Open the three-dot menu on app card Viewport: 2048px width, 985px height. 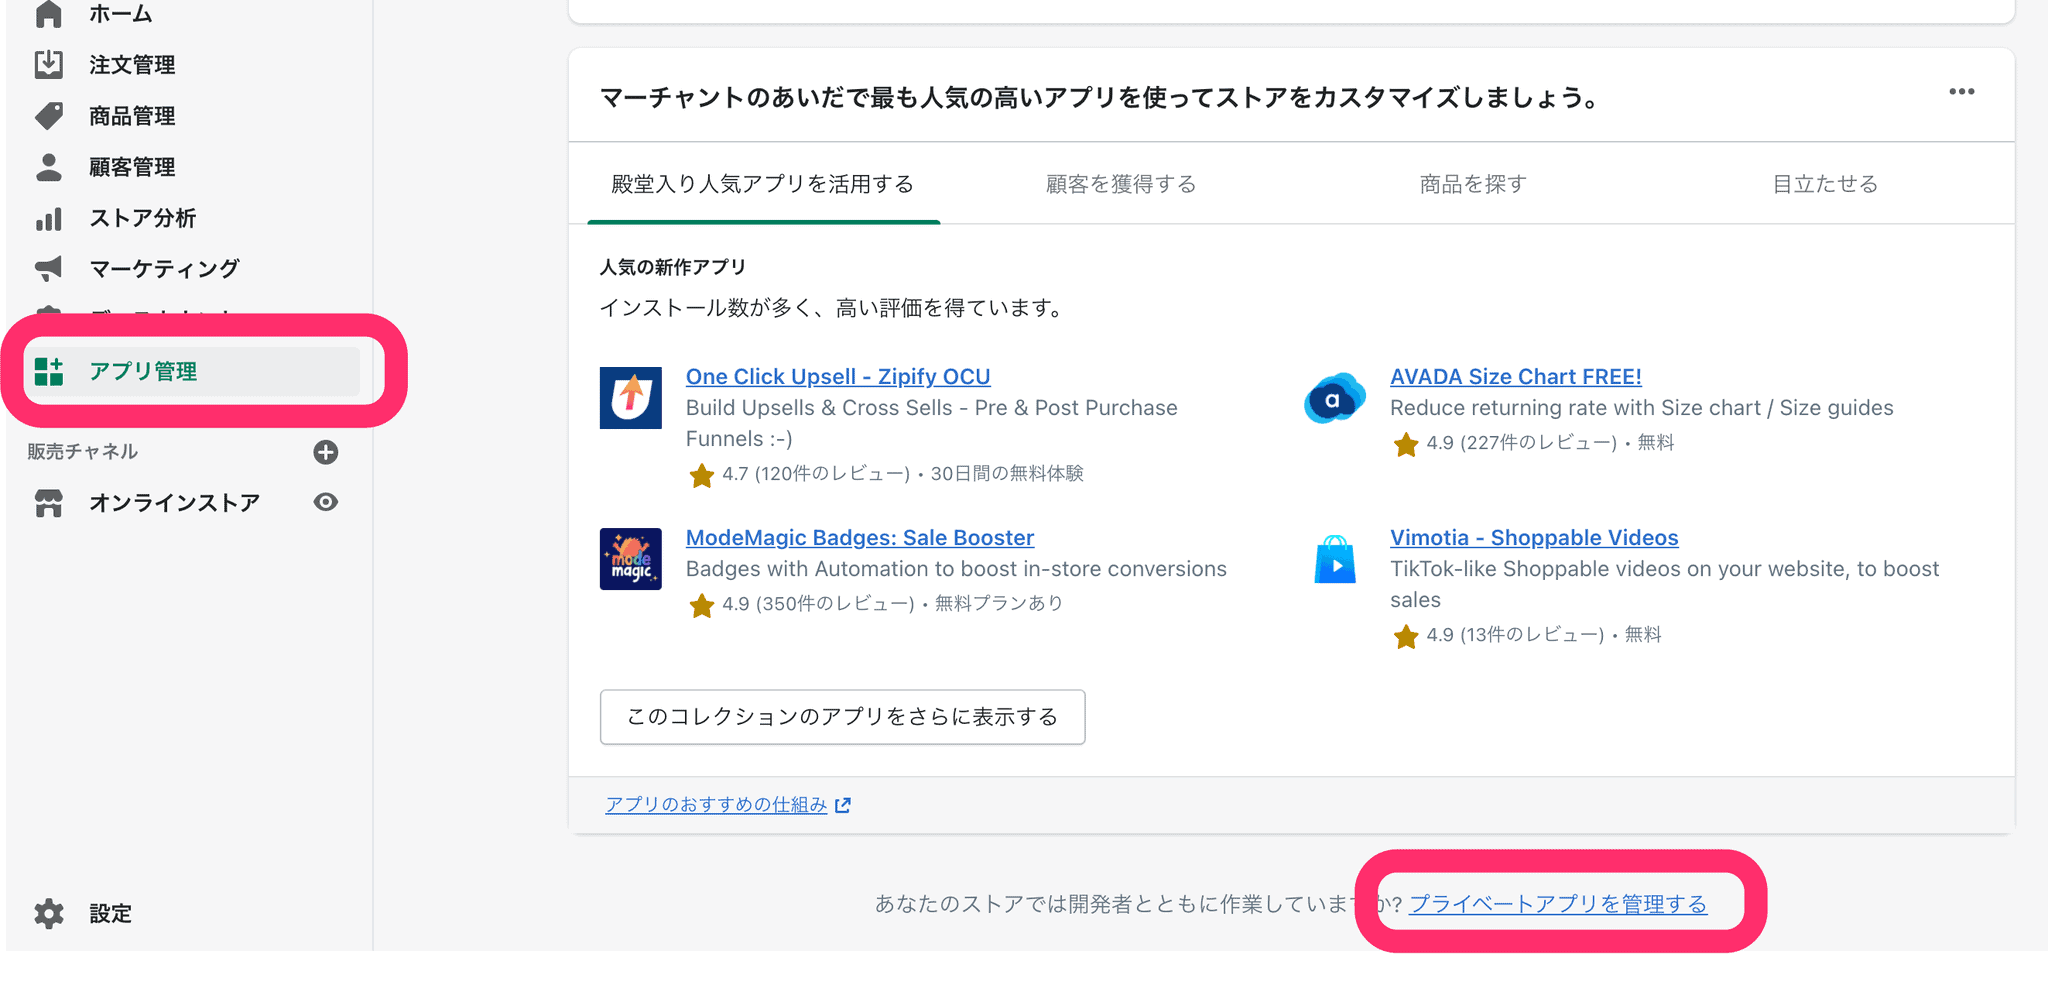pos(1961,92)
